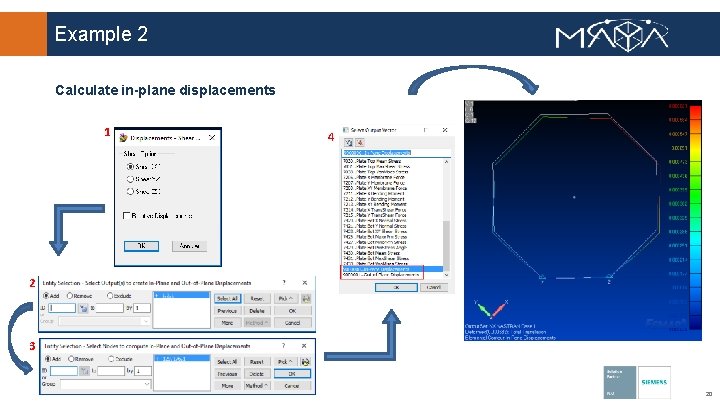Choose Add in the Select Nodes dialog

coord(47,359)
